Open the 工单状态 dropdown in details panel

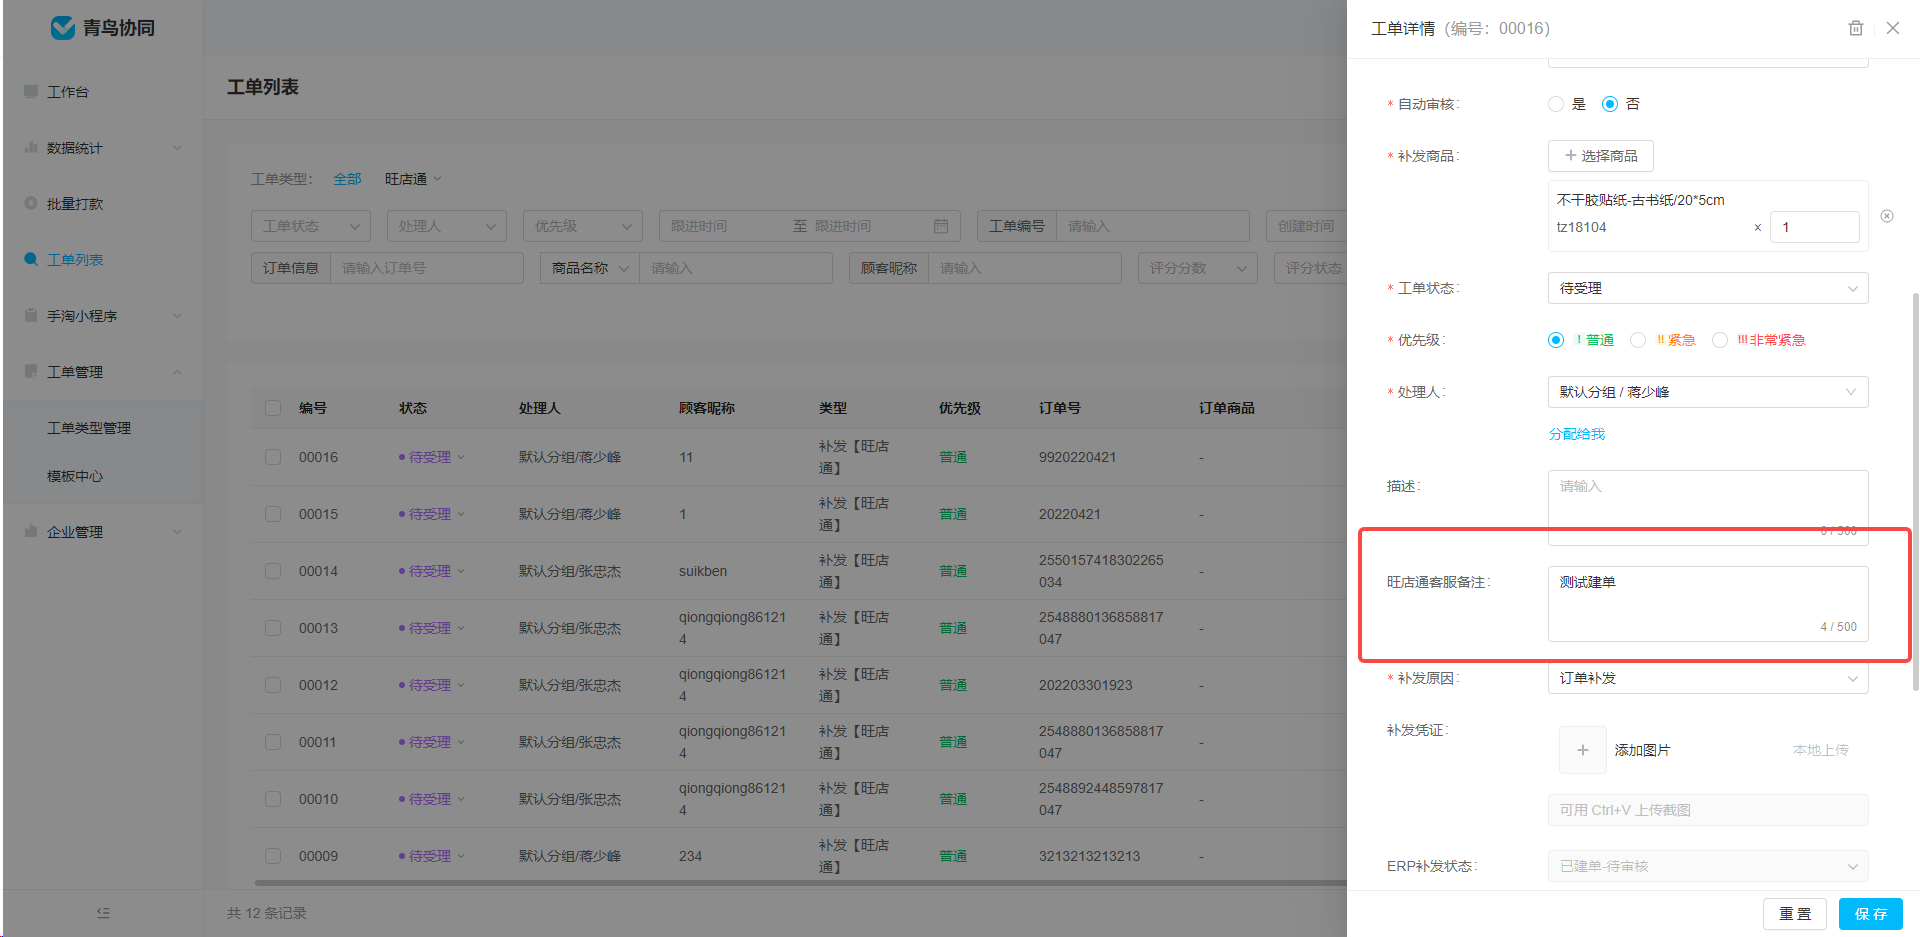pyautogui.click(x=1708, y=288)
